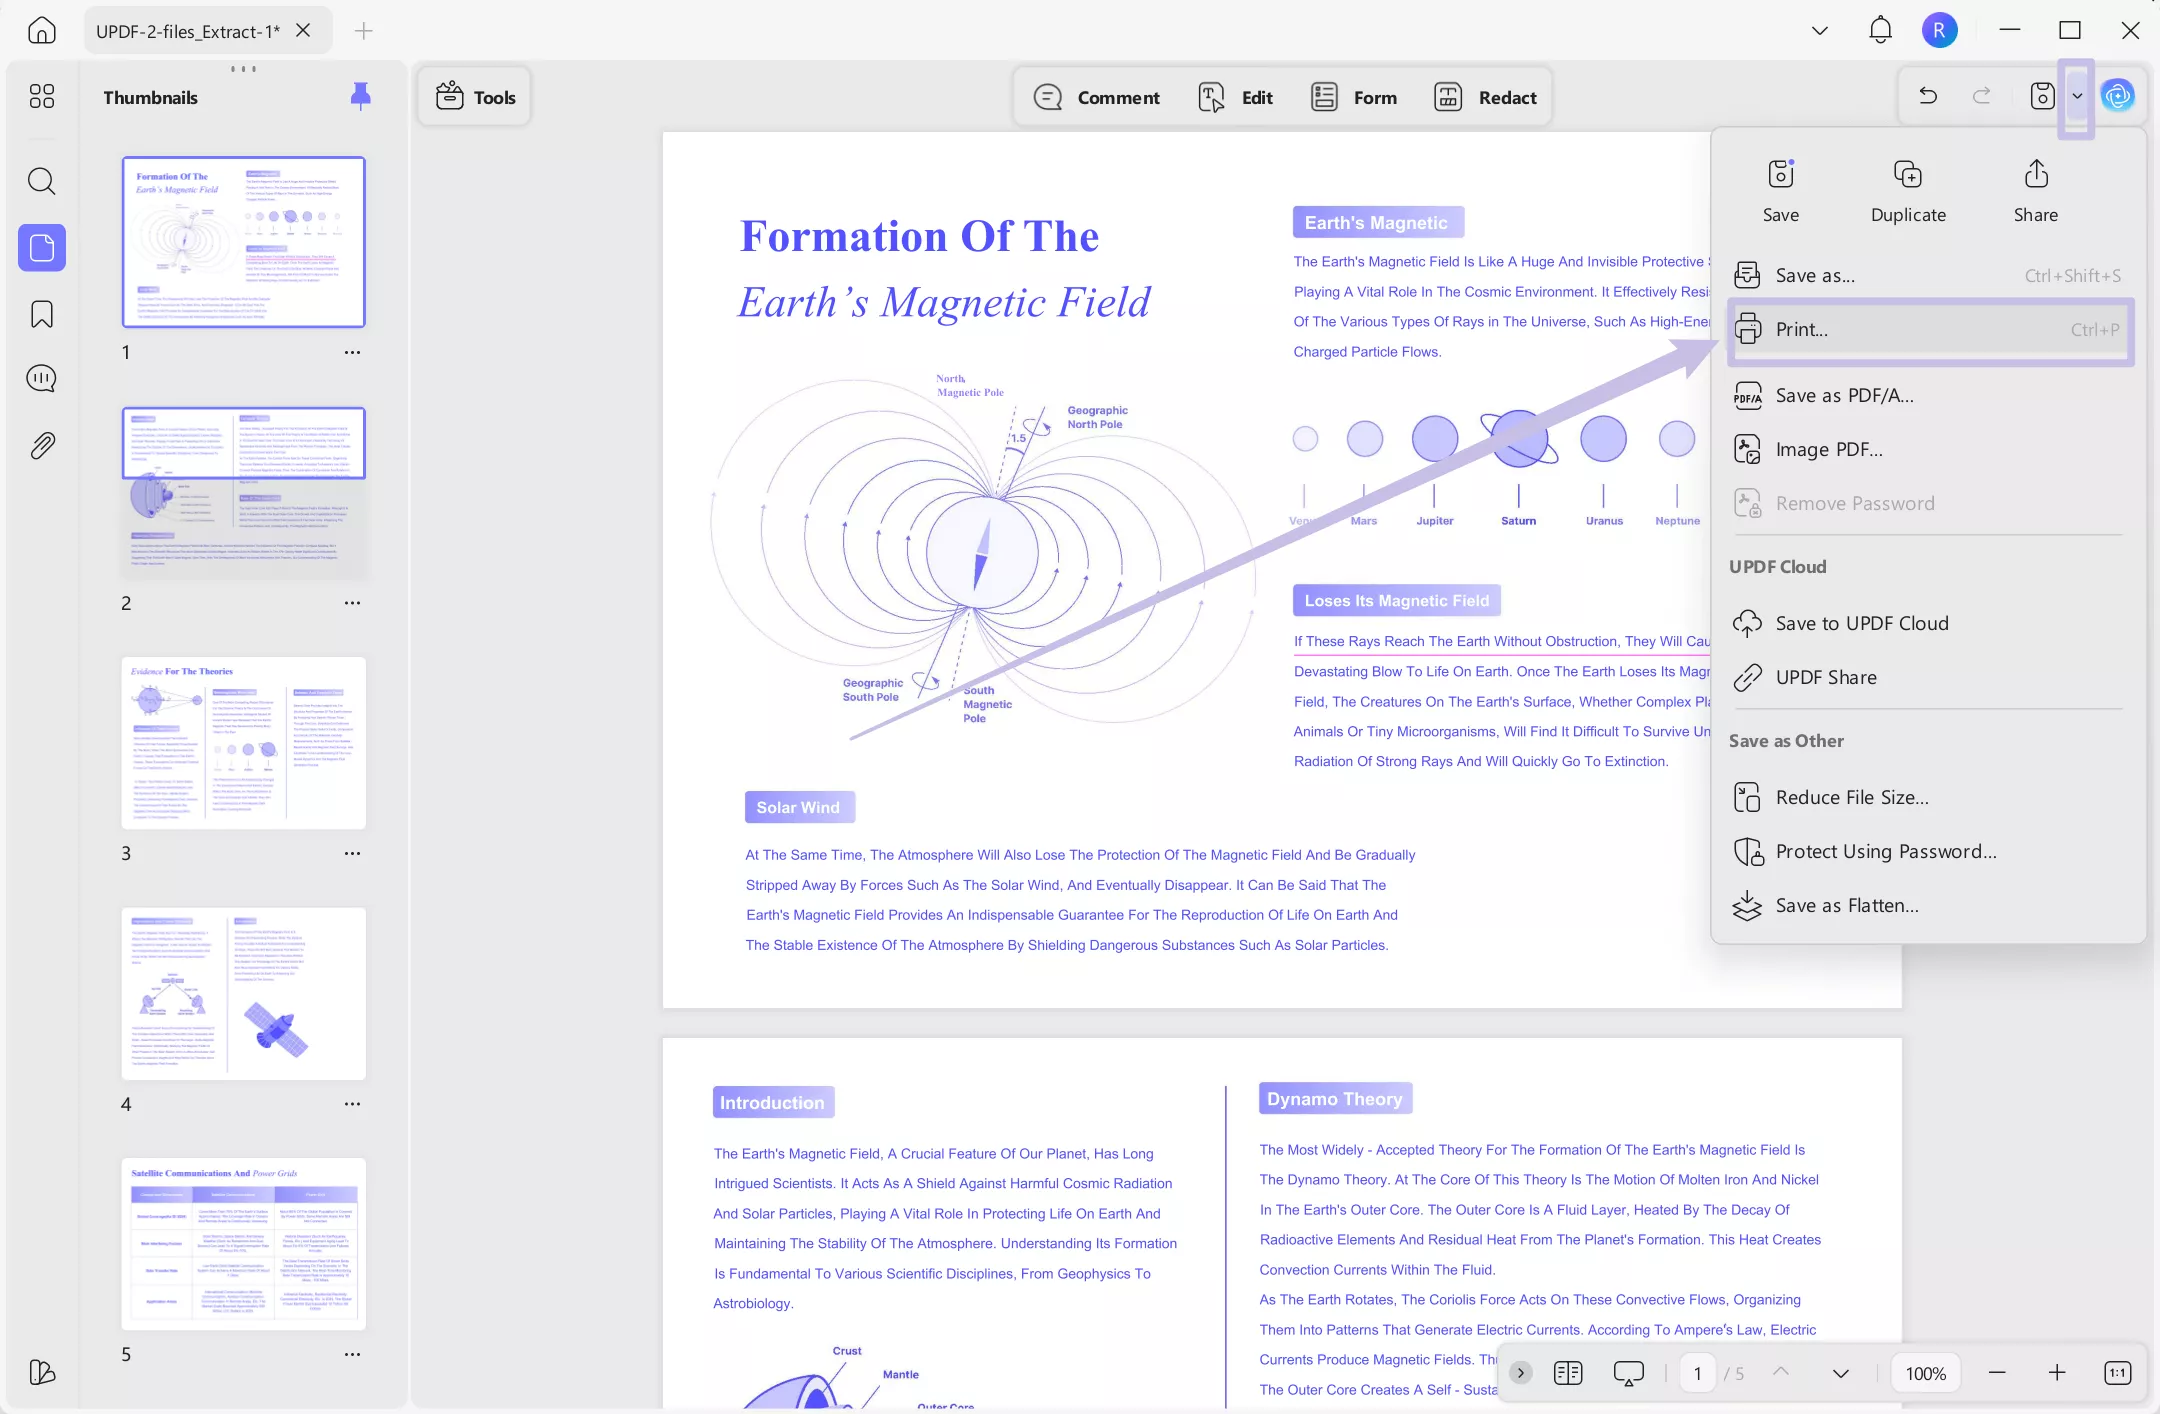The width and height of the screenshot is (2160, 1414).
Task: Click the undo arrow icon
Action: [1927, 96]
